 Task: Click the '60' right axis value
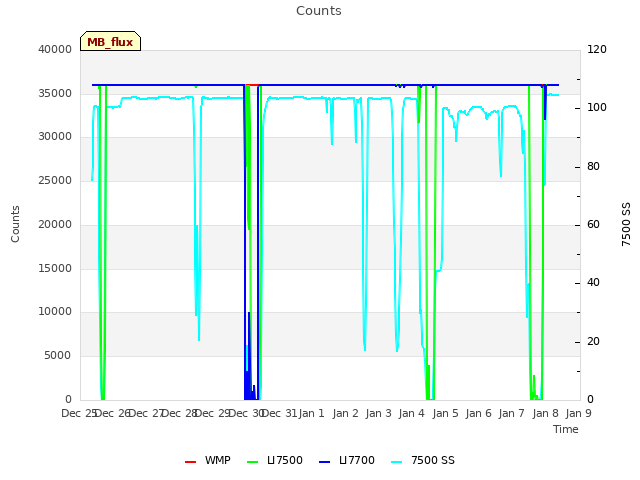(x=593, y=224)
